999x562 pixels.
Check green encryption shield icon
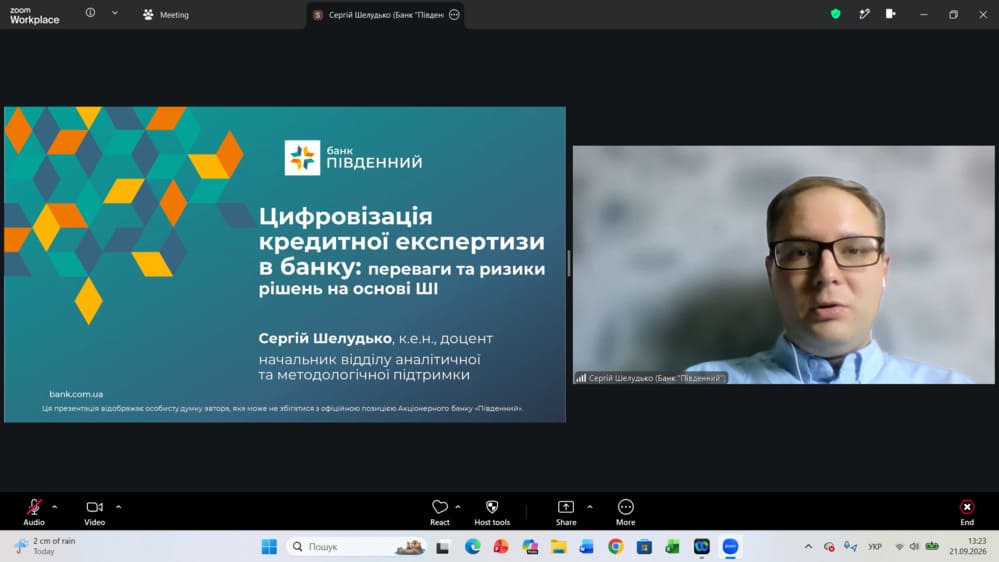click(x=835, y=14)
